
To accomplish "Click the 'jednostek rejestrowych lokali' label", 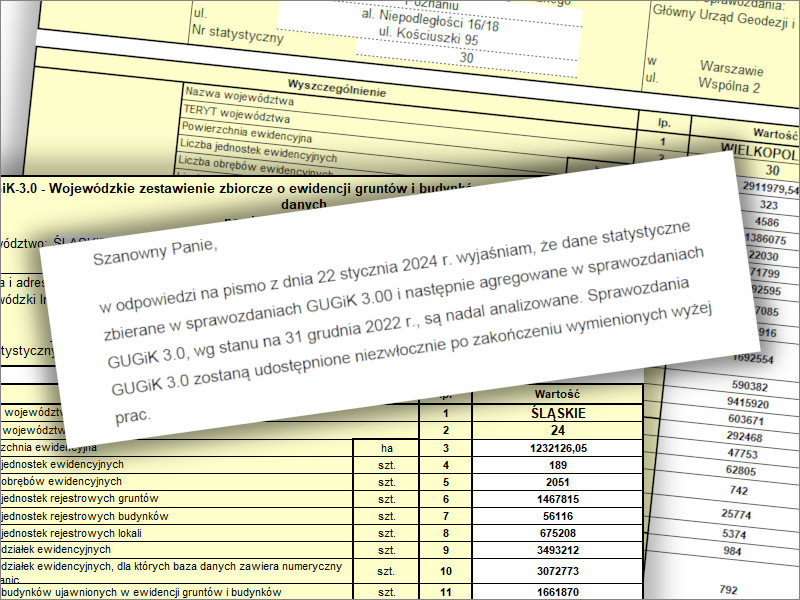I will (x=71, y=533).
